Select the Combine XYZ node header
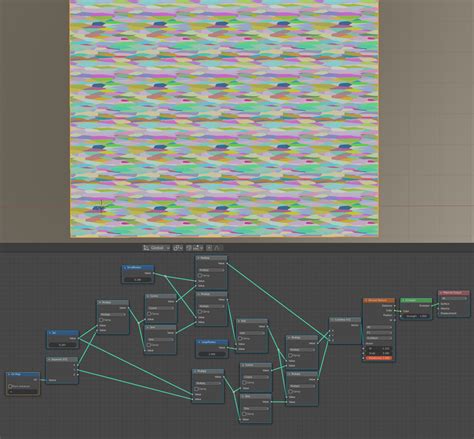The height and width of the screenshot is (439, 474). pos(345,320)
